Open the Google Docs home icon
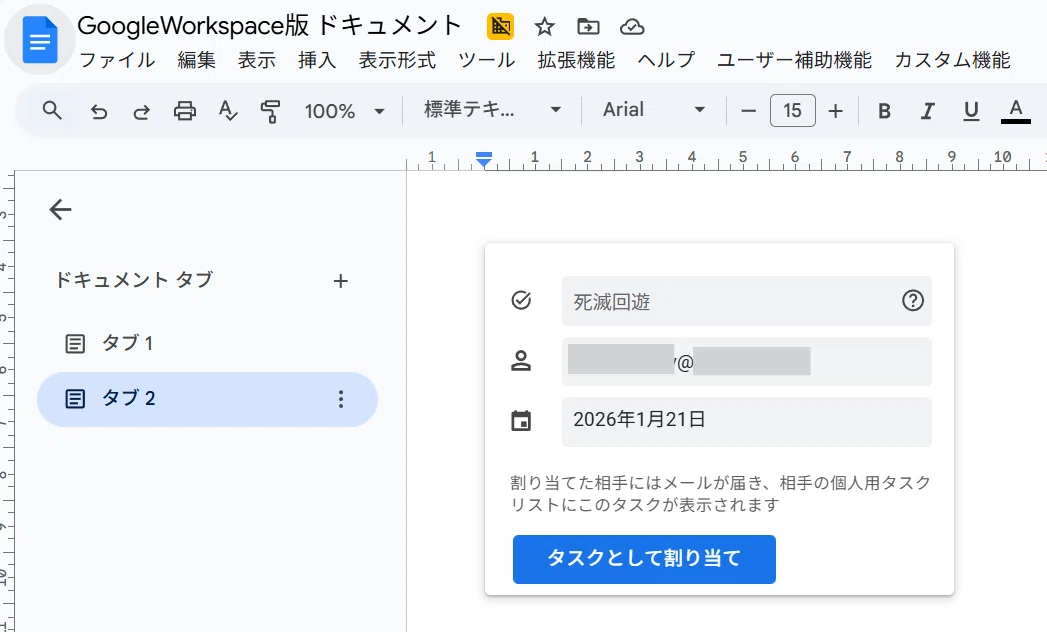 tap(39, 41)
